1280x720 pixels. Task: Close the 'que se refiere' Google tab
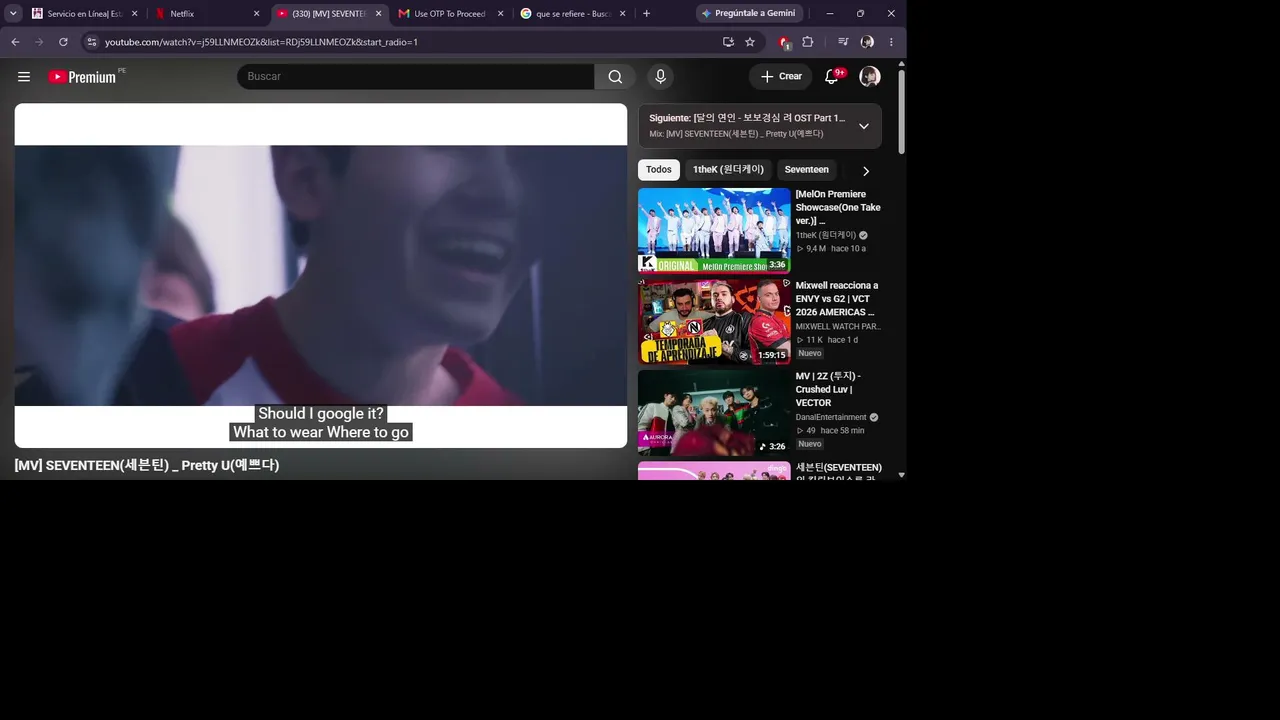coord(622,14)
